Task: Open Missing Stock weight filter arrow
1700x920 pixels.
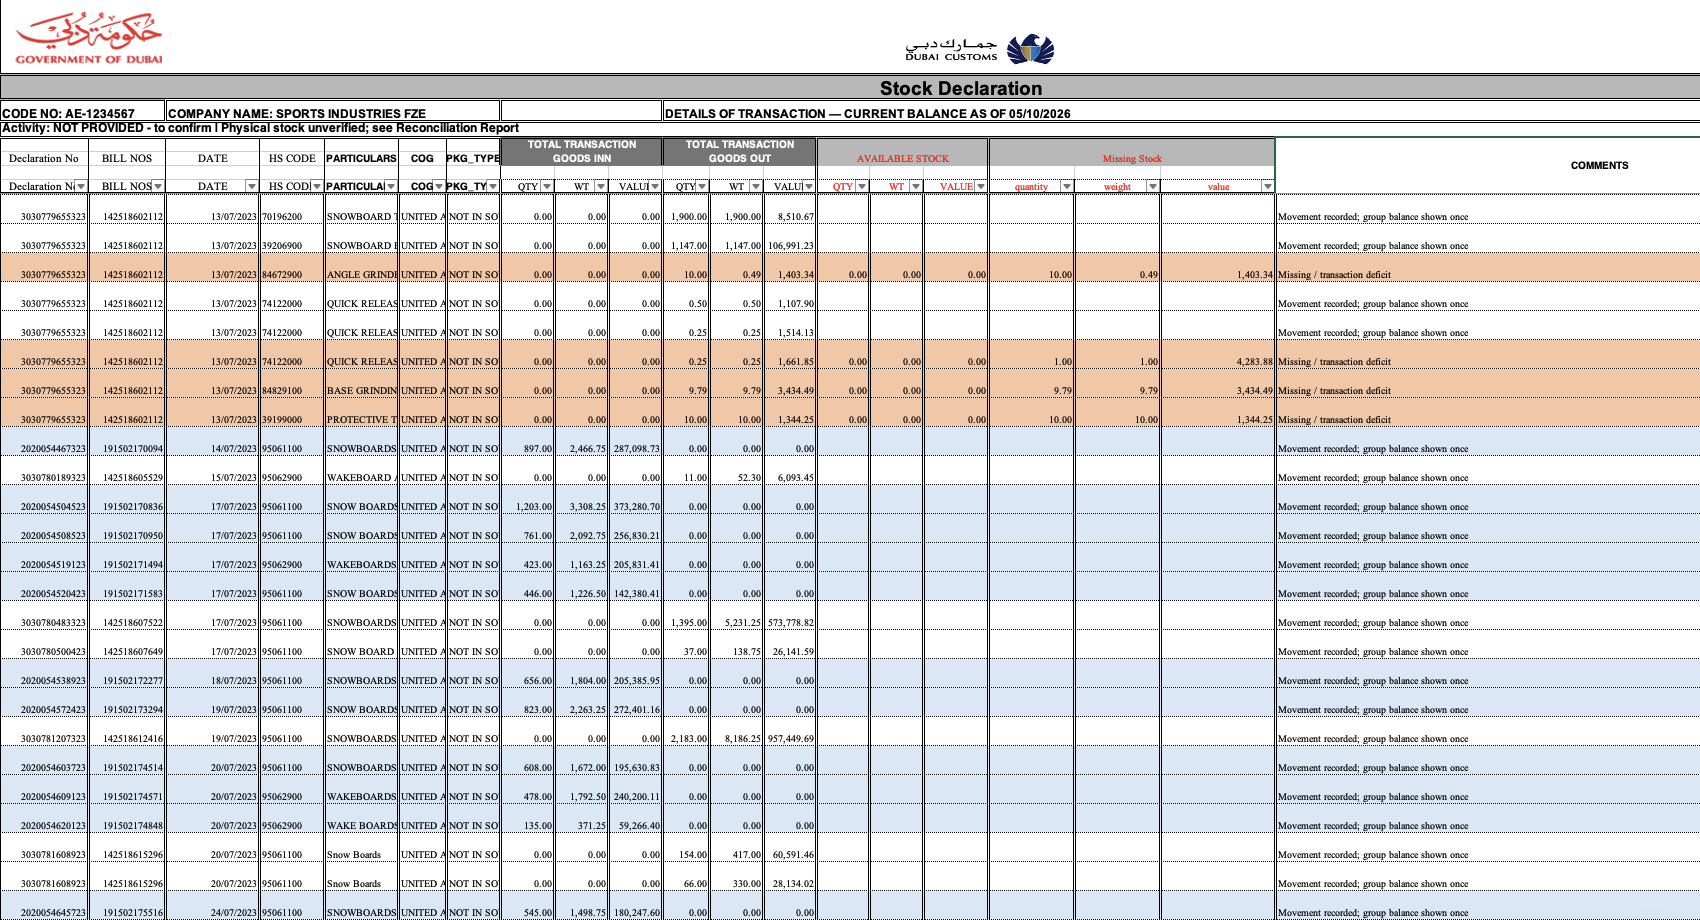Action: [x=1153, y=186]
